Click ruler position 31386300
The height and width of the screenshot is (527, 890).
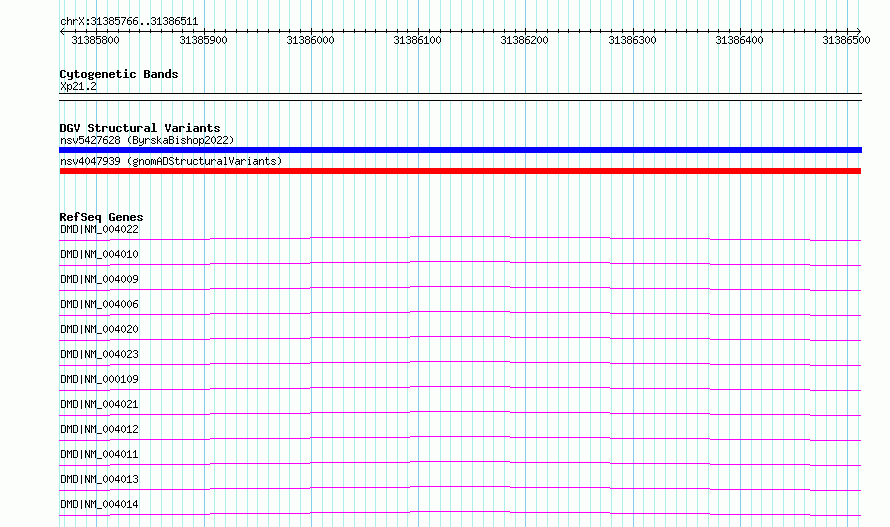coord(632,40)
